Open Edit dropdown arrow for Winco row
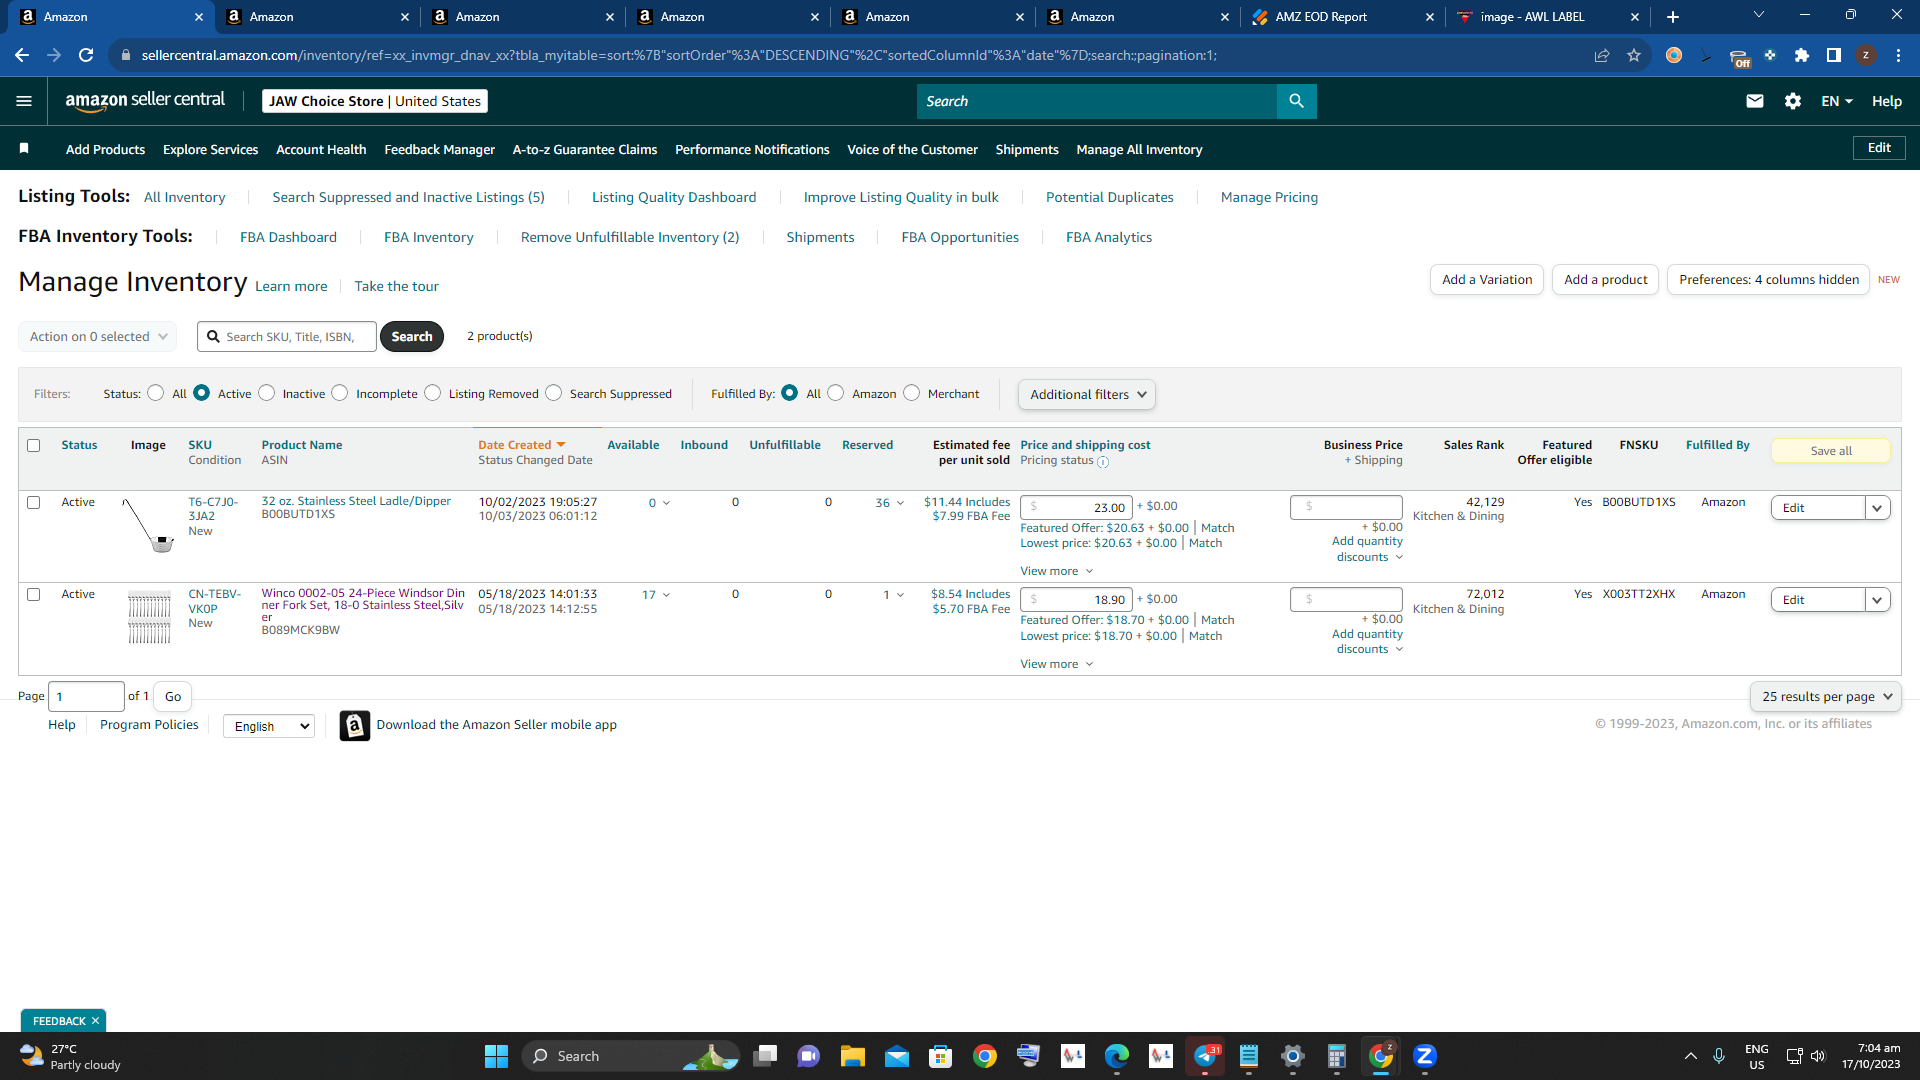This screenshot has width=1920, height=1080. pos(1877,600)
